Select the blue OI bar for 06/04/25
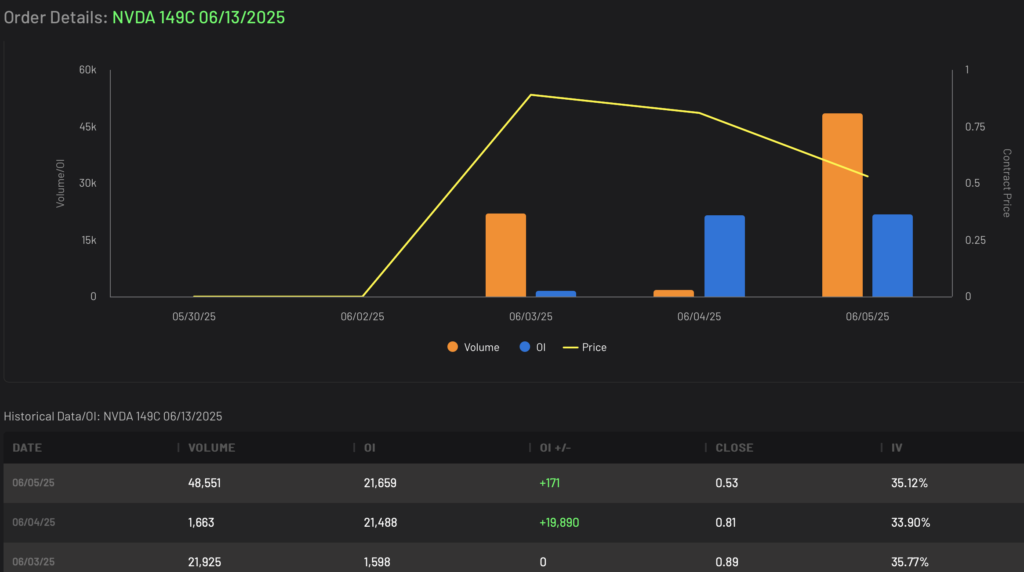 [724, 256]
